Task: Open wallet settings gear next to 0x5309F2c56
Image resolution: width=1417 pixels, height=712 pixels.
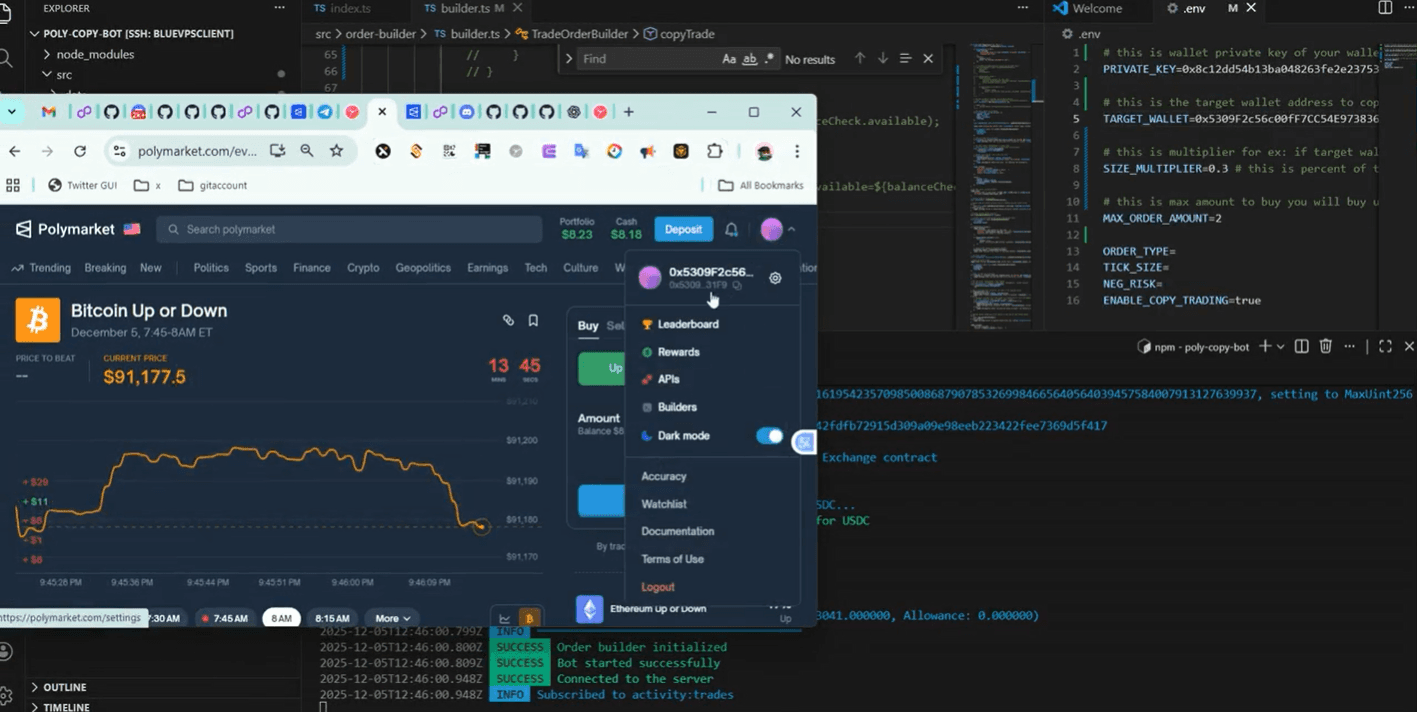Action: coord(775,278)
